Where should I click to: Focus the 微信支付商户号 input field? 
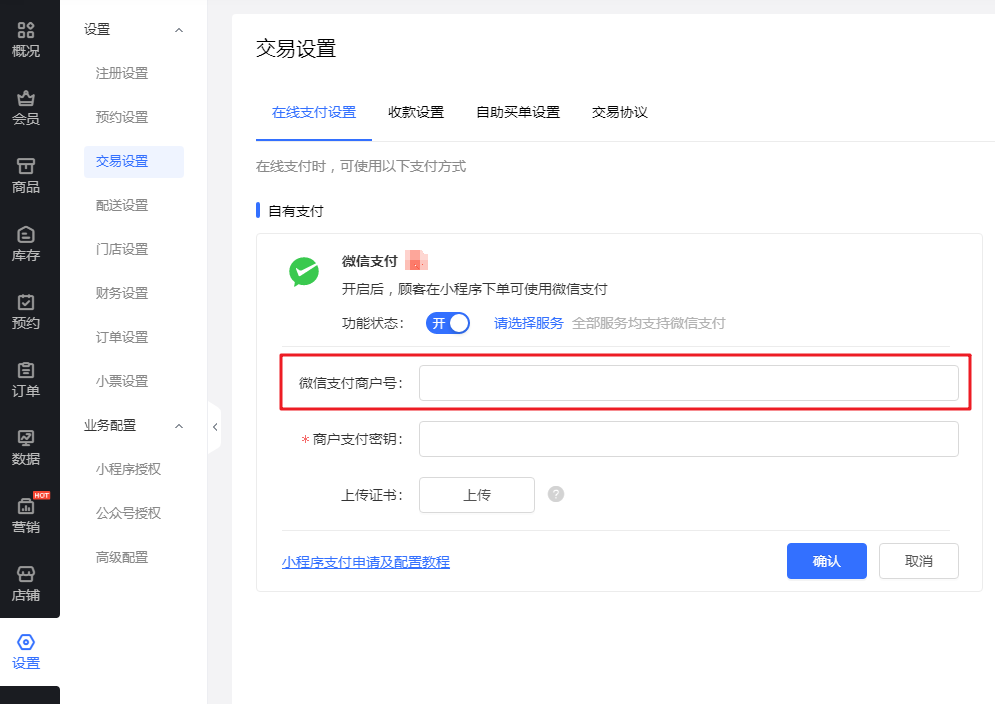click(x=689, y=383)
